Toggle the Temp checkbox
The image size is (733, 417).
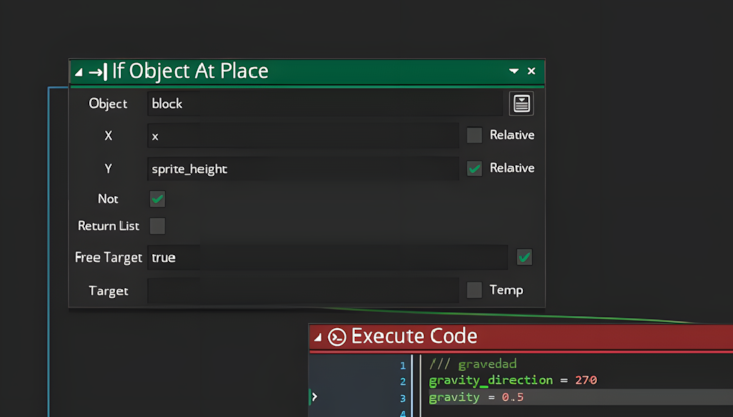point(474,290)
